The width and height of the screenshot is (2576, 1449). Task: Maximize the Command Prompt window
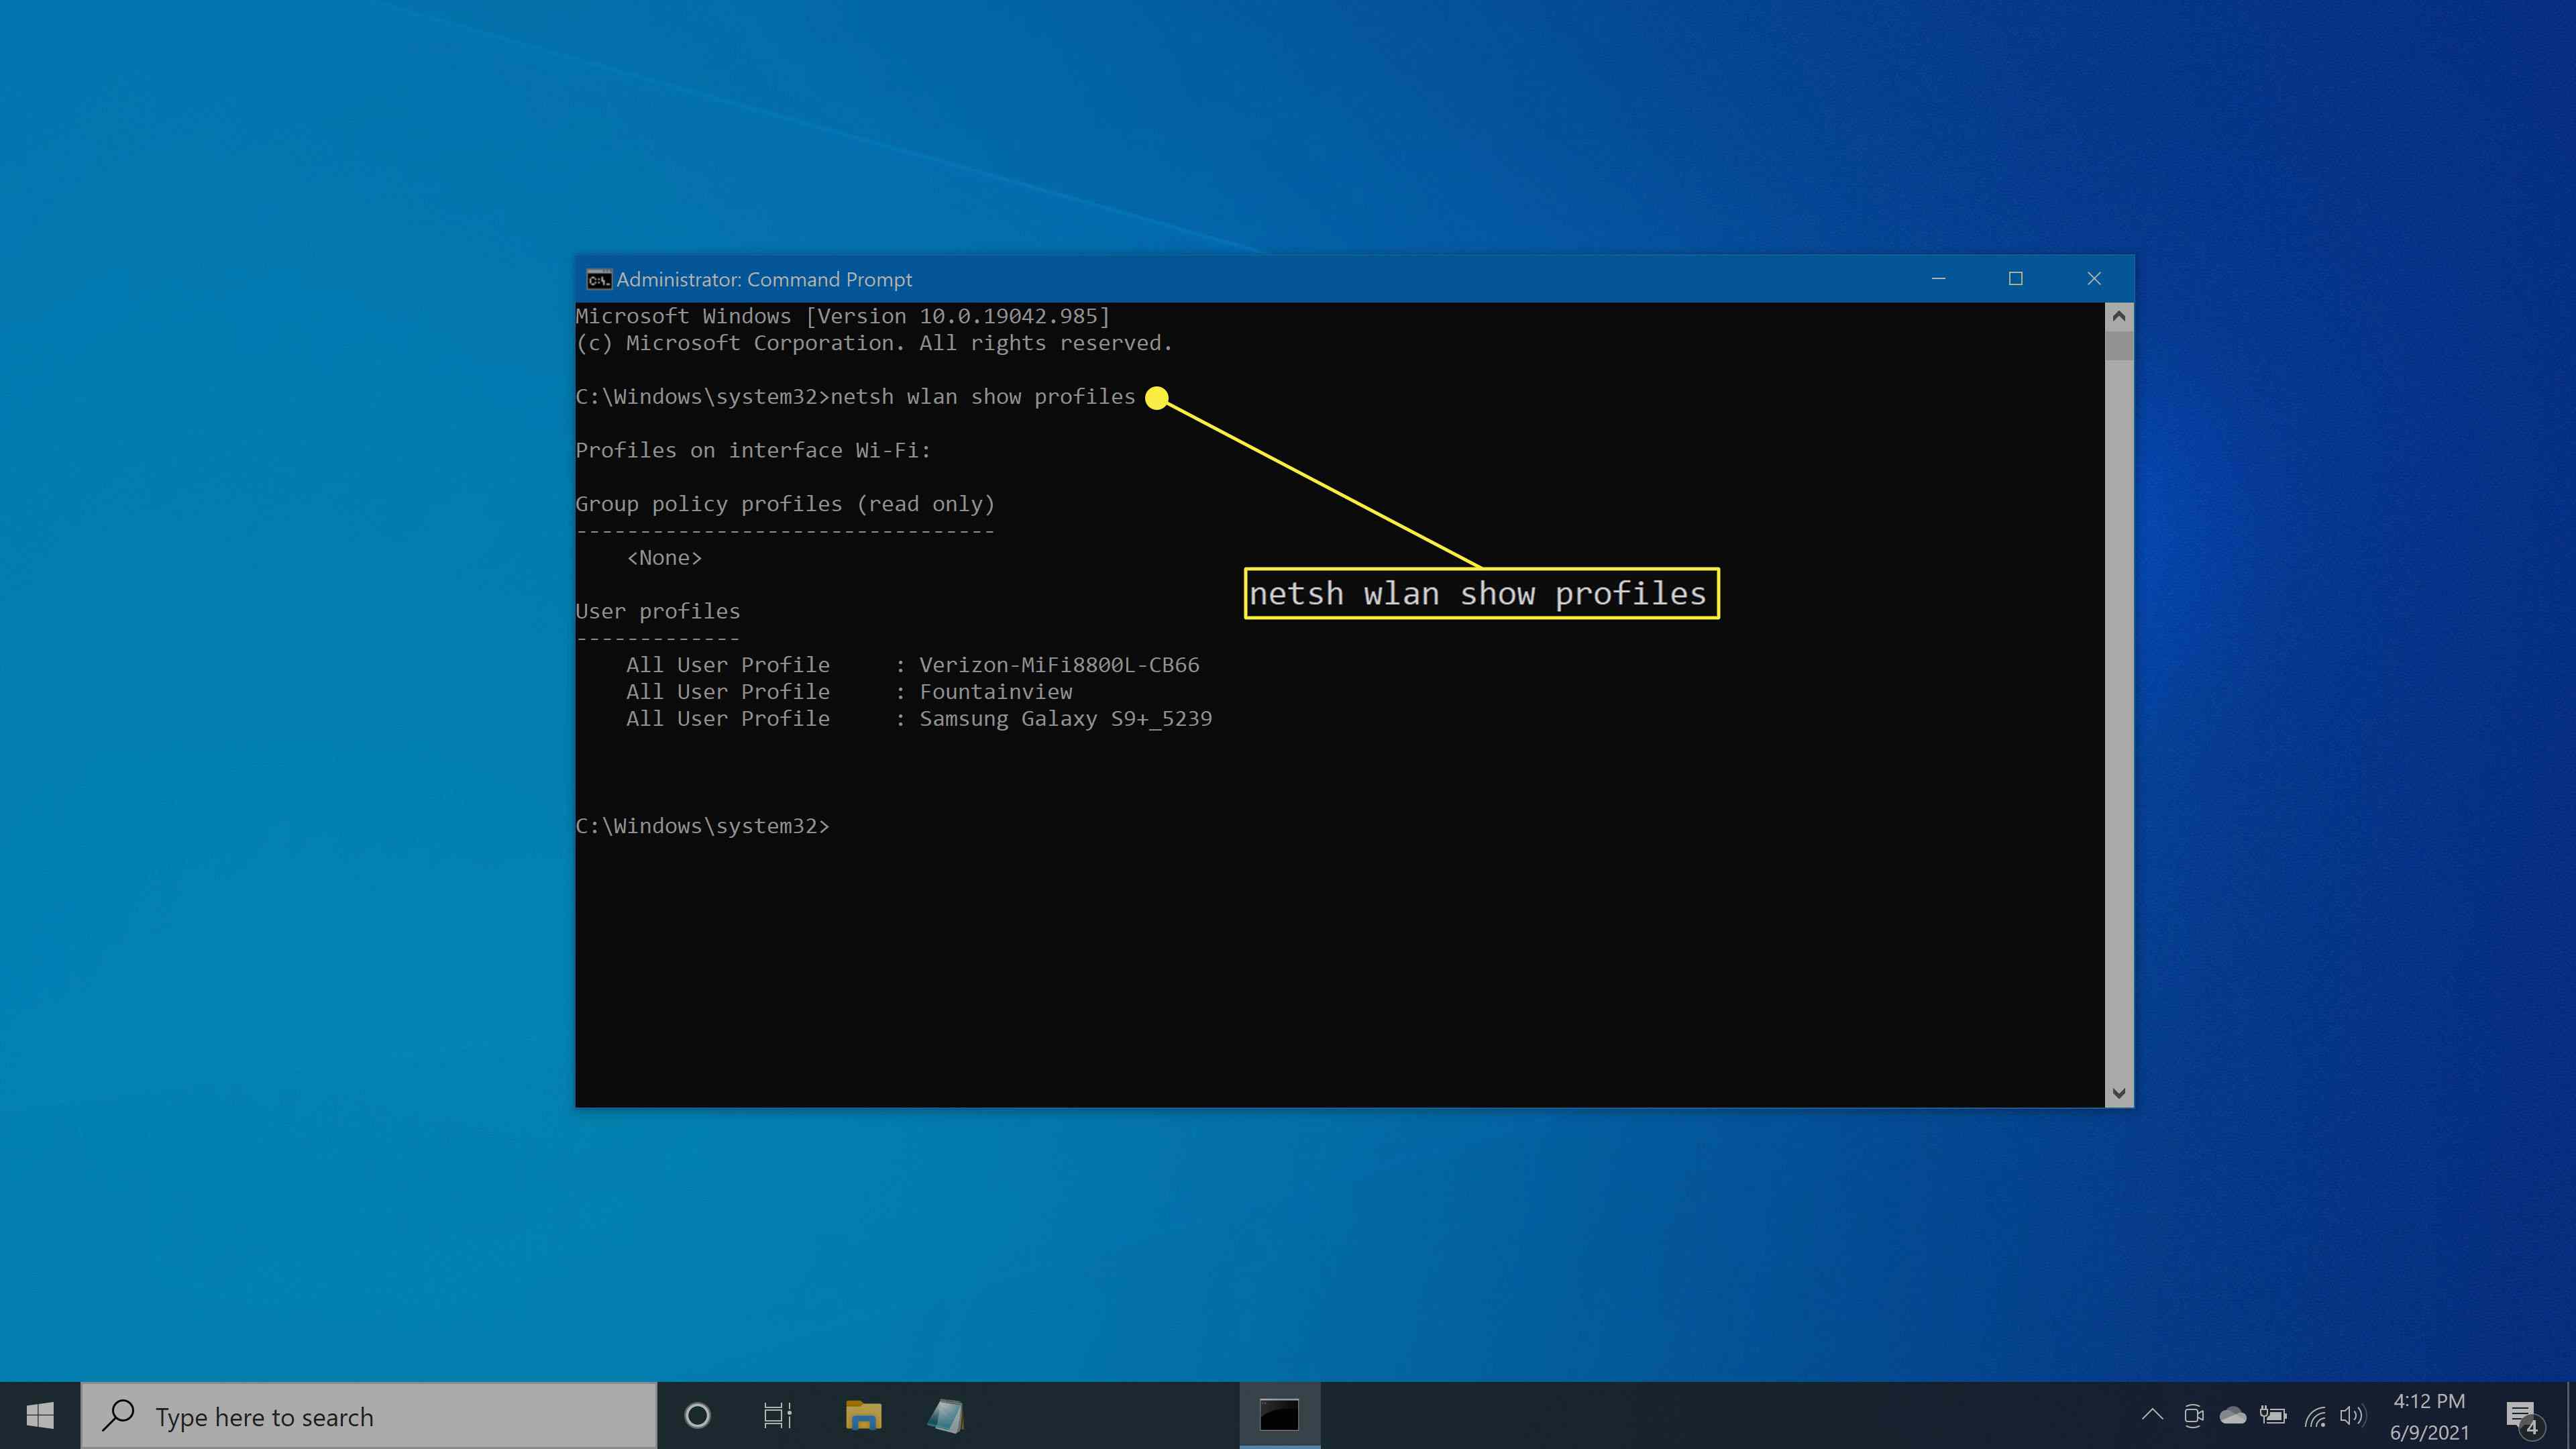point(2016,279)
